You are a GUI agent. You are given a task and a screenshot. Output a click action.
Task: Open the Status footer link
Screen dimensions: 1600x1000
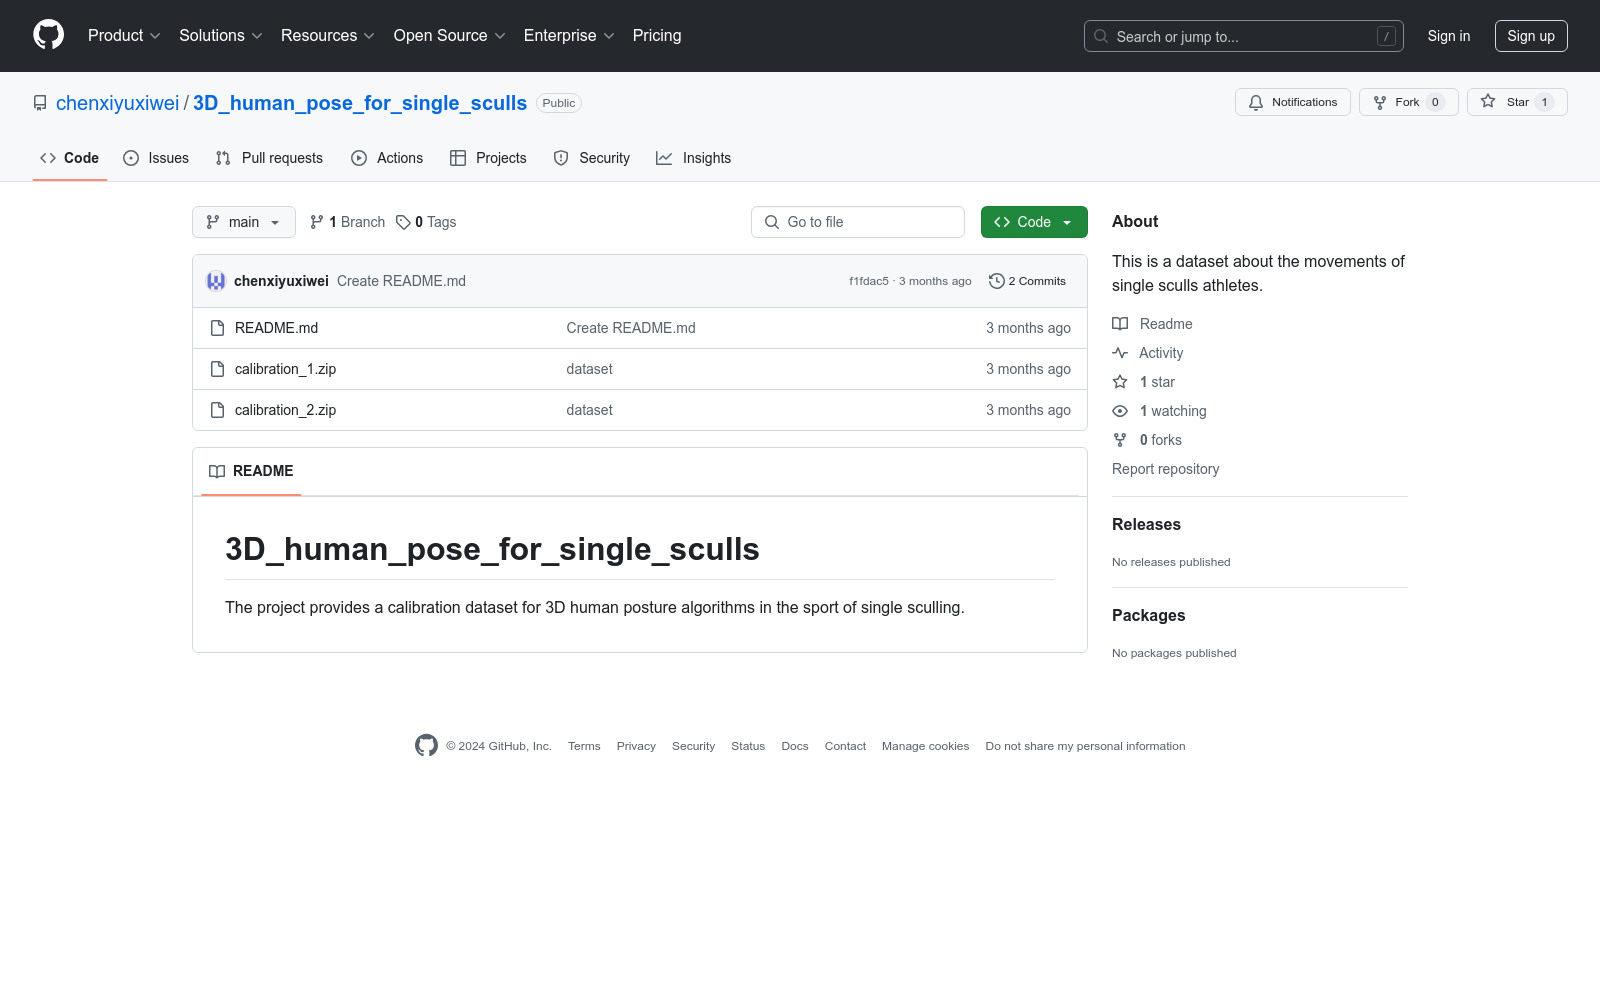coord(748,746)
